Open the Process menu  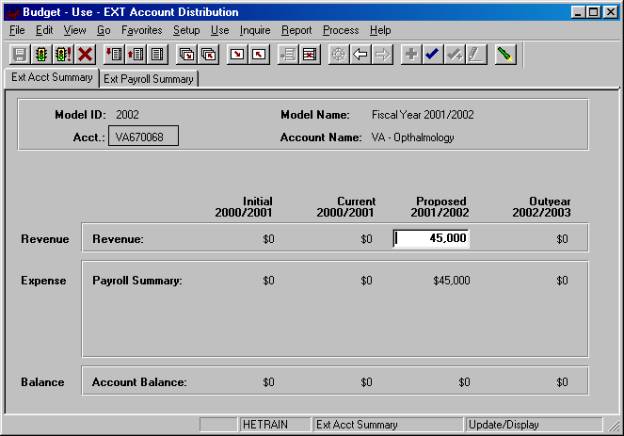coord(342,30)
